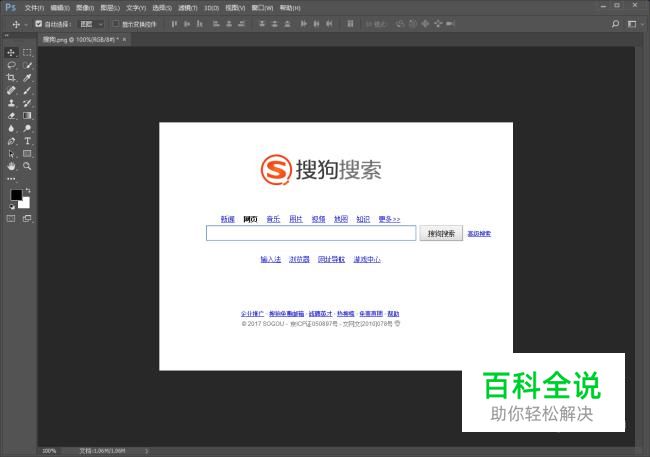The image size is (650, 457).
Task: Toggle the 自动选择 auto-select checkbox
Action: (39, 24)
